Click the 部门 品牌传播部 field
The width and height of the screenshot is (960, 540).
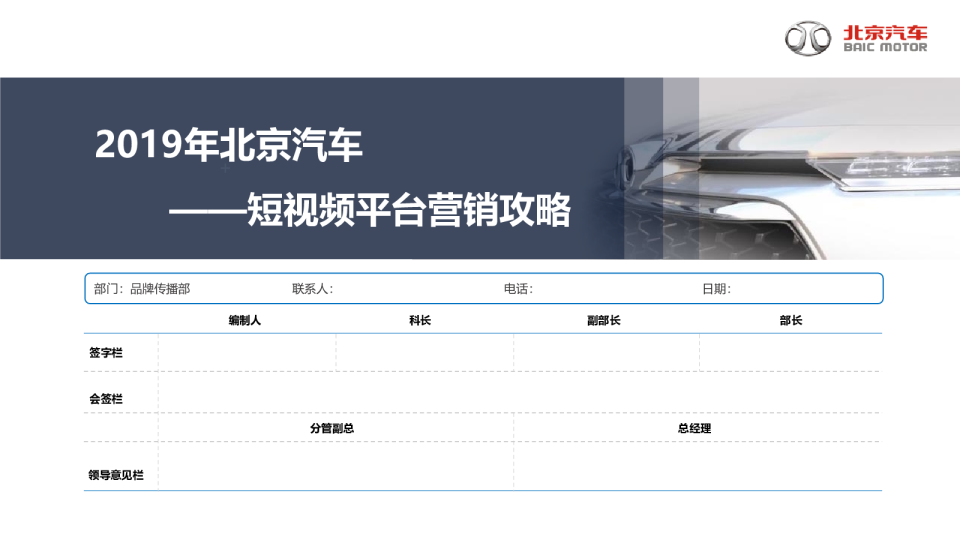point(142,289)
